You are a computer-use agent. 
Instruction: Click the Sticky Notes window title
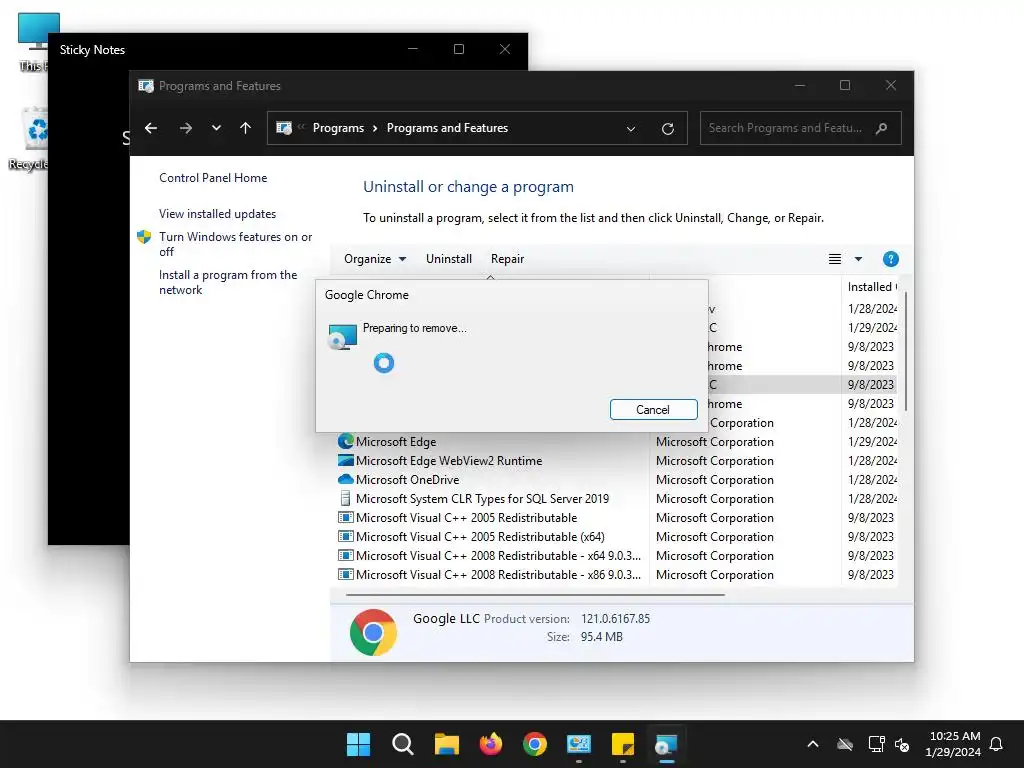pyautogui.click(x=92, y=50)
